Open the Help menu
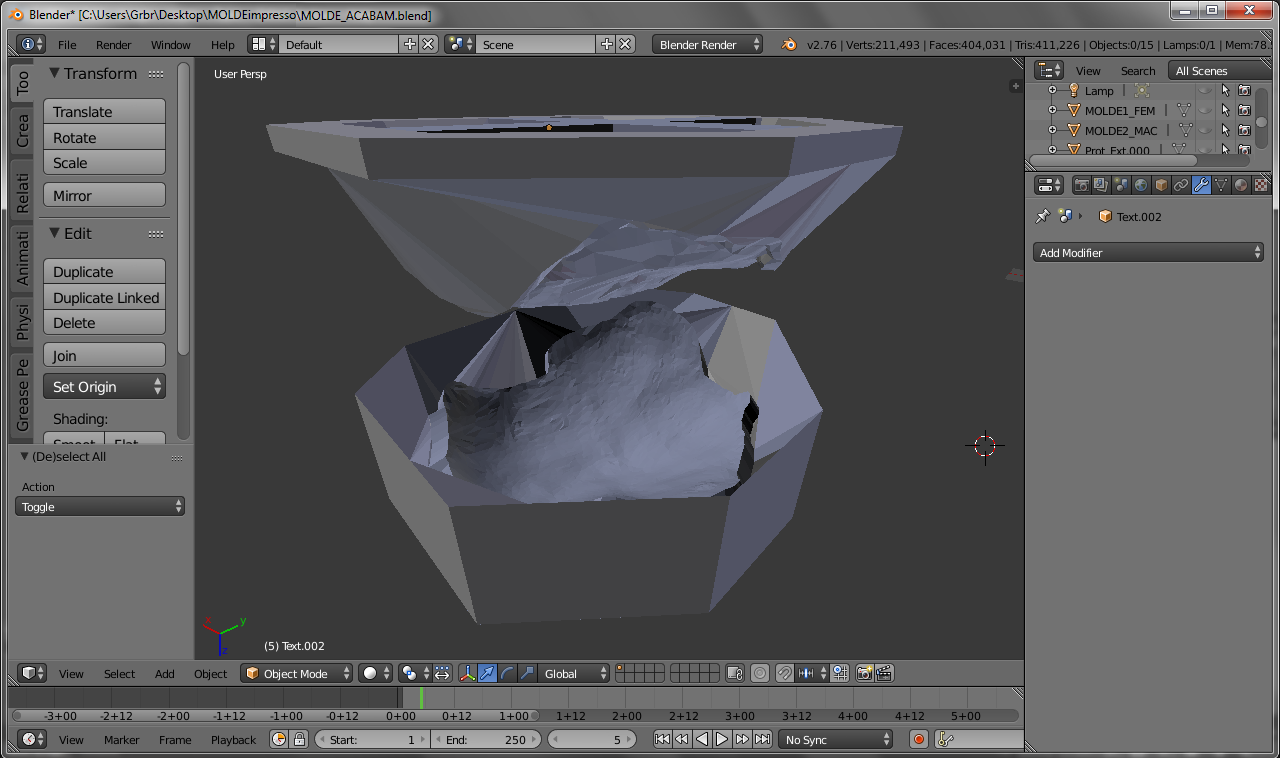The image size is (1280, 758). click(223, 45)
